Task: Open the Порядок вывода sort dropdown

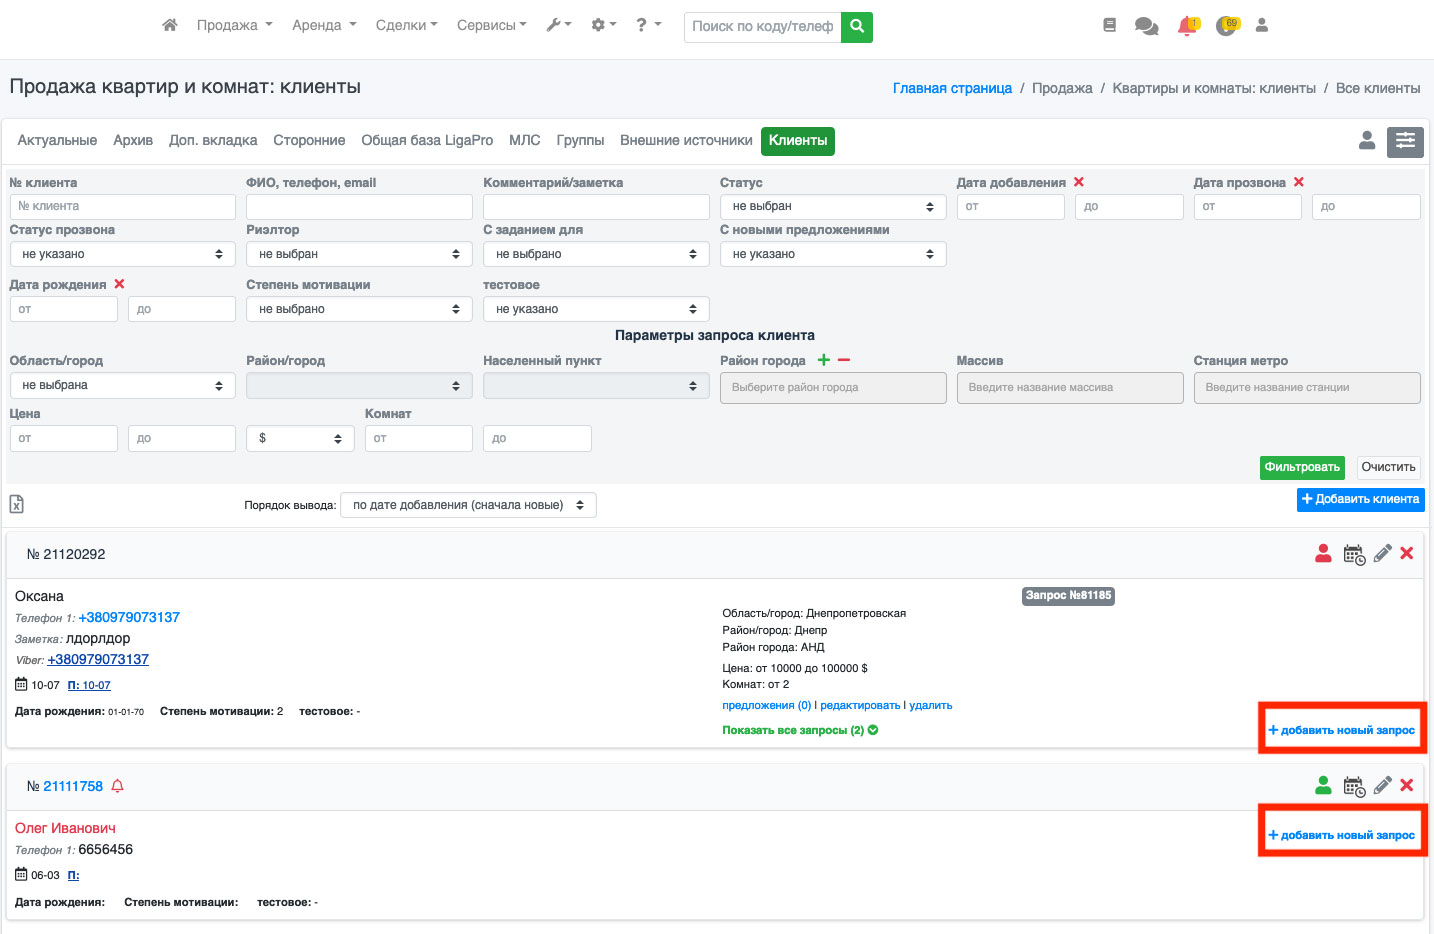Action: [x=468, y=505]
